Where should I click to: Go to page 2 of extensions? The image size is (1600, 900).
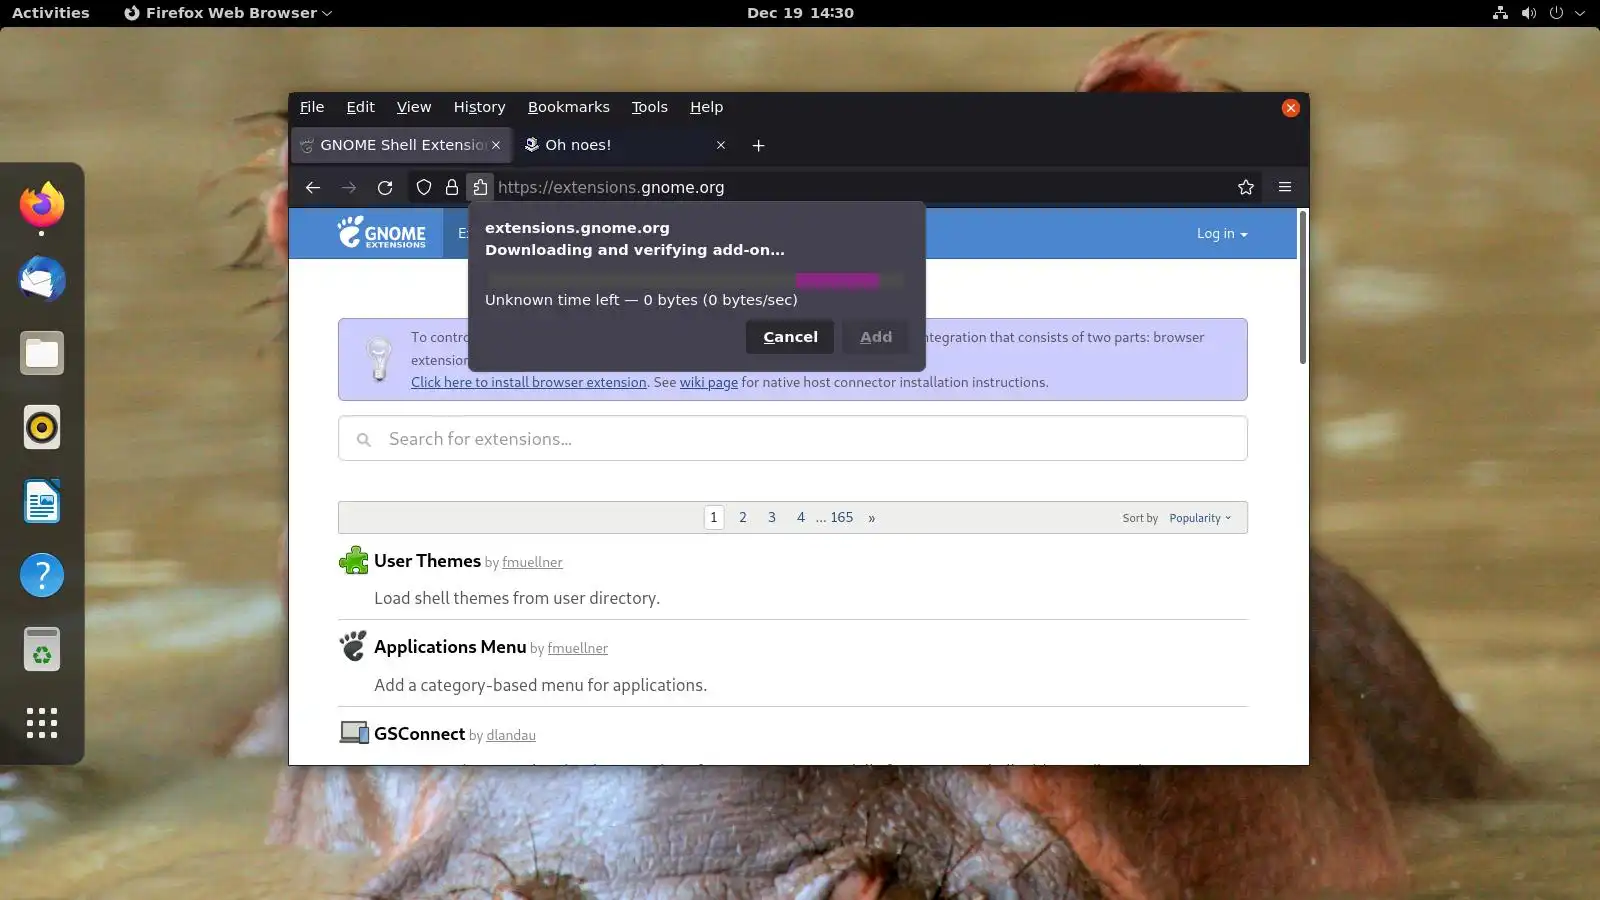click(743, 517)
